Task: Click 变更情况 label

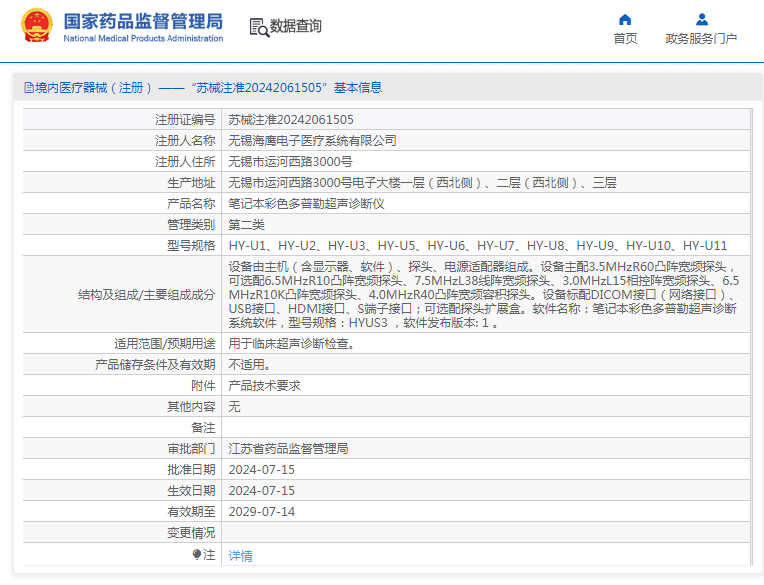Action: (191, 532)
